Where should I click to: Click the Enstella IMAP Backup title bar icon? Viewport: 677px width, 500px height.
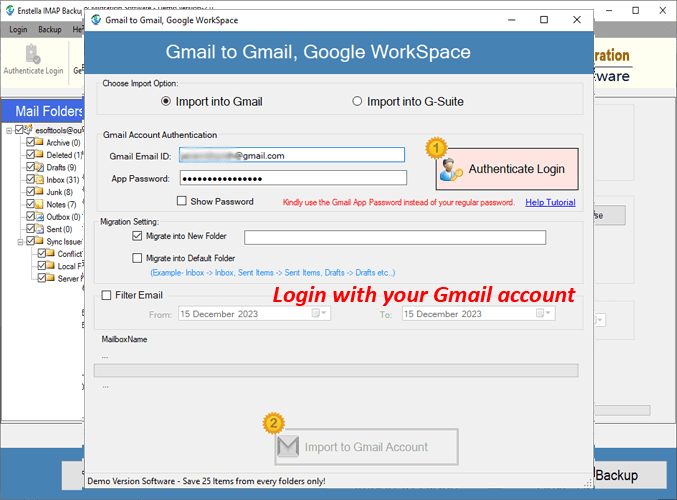[x=9, y=10]
